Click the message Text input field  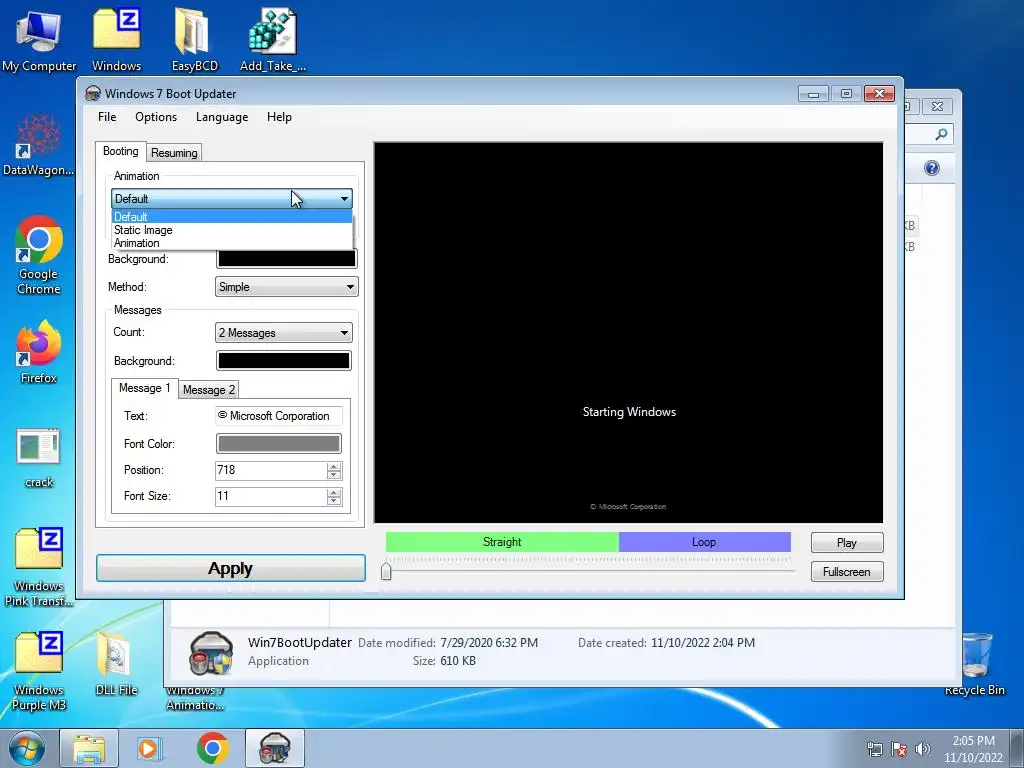(279, 416)
